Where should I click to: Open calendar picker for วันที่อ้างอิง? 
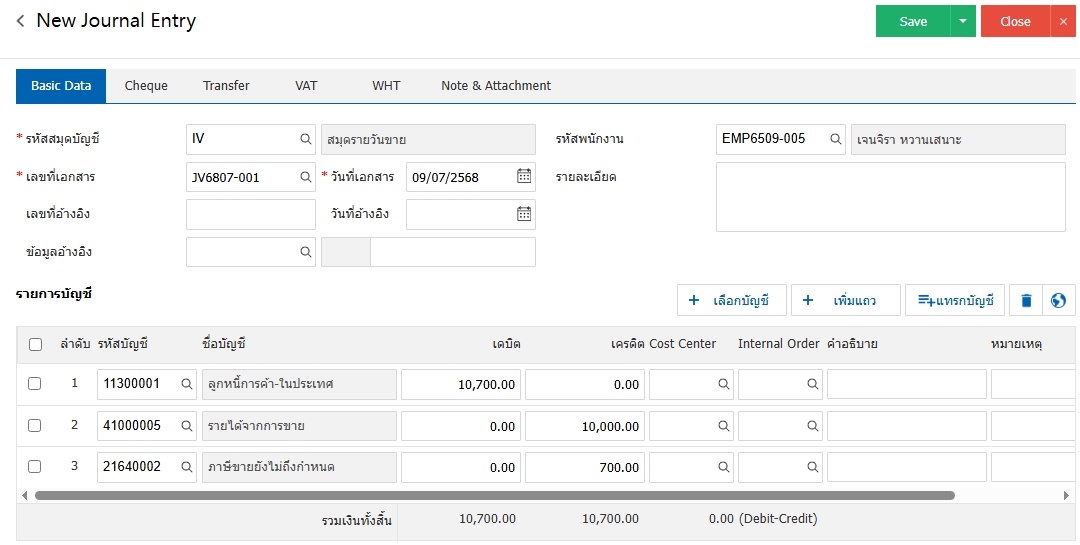click(x=524, y=214)
